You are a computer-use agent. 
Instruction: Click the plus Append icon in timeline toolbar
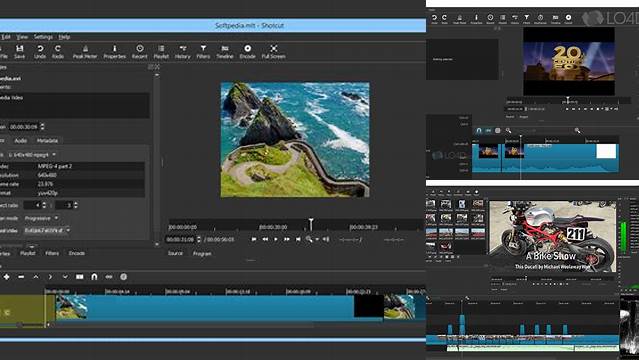(x=7, y=277)
